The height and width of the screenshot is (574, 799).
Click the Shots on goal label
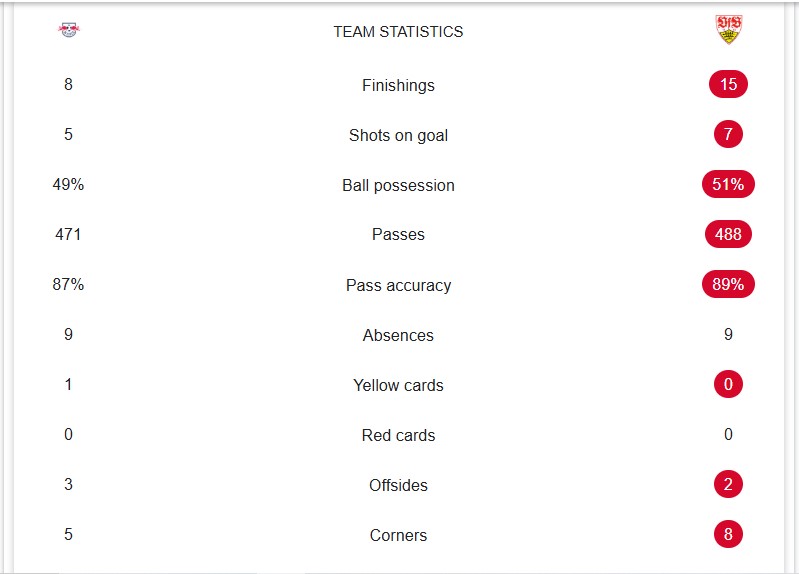(x=398, y=135)
